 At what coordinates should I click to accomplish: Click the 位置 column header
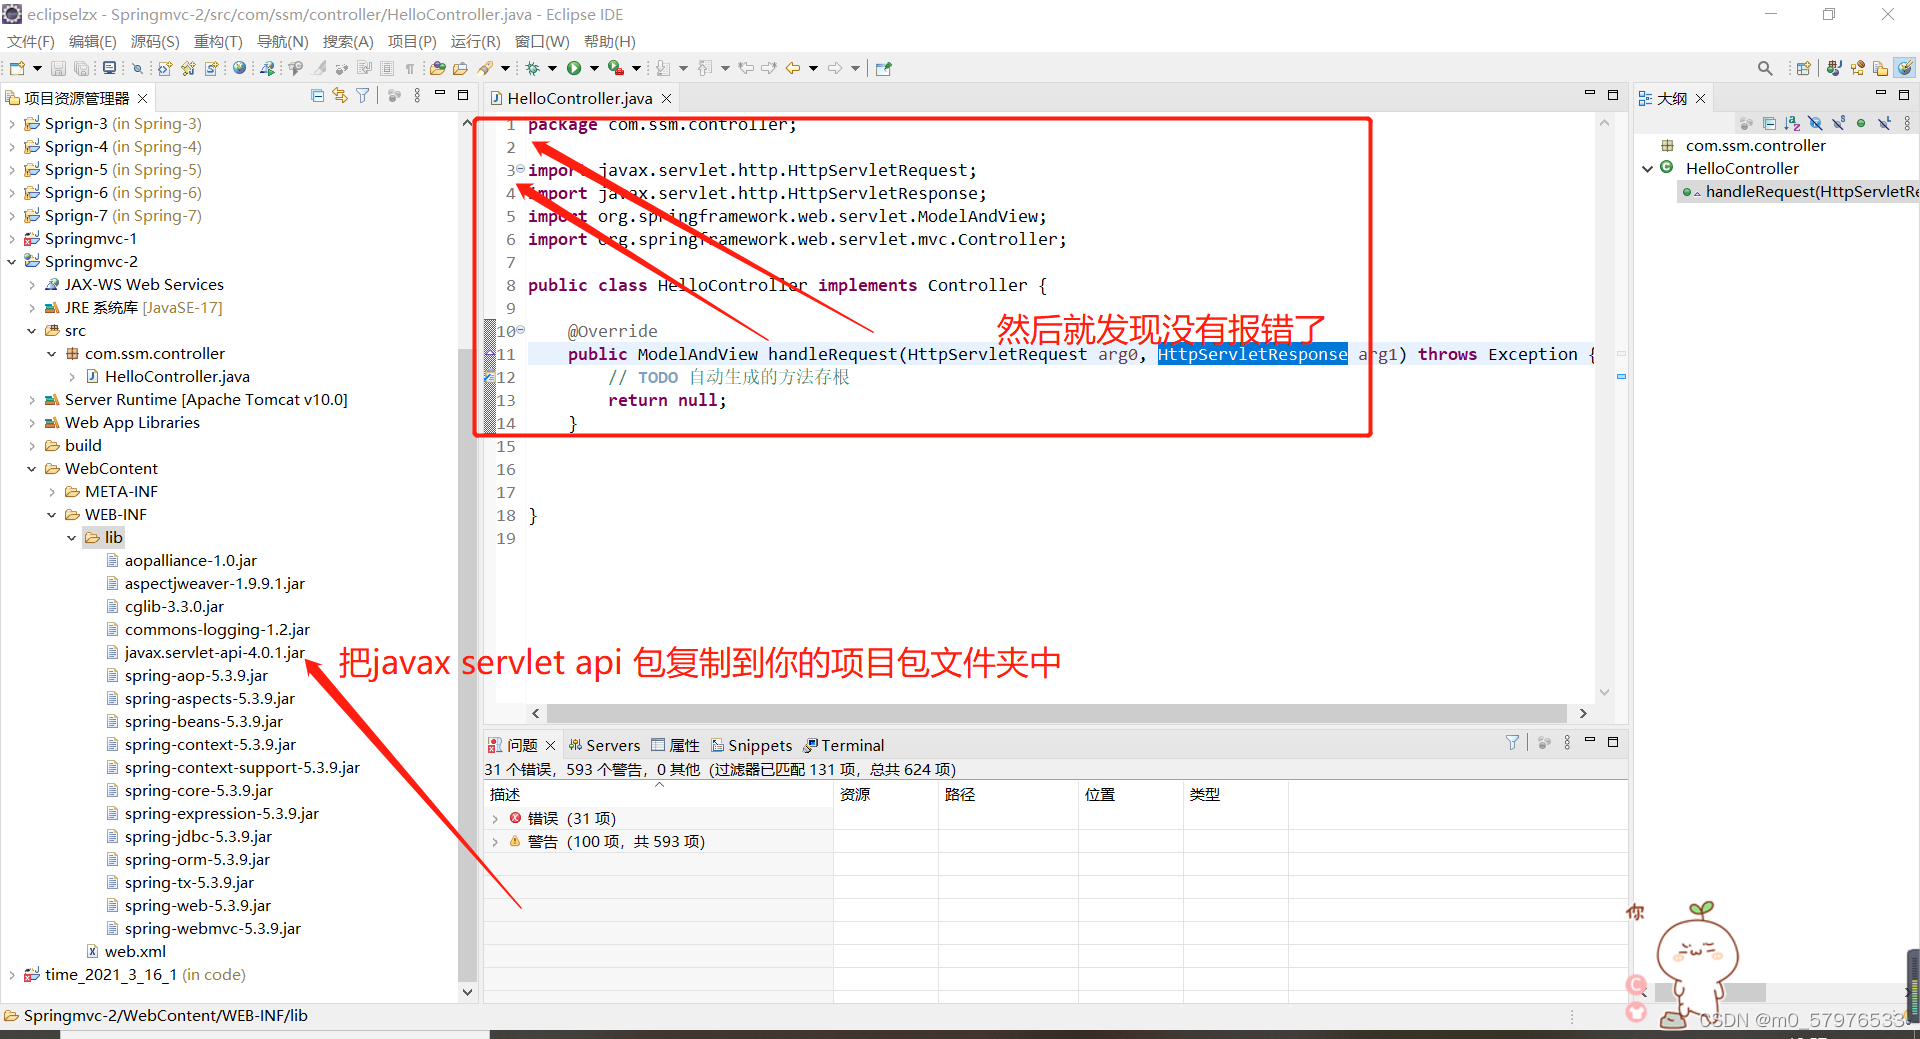[1131, 794]
